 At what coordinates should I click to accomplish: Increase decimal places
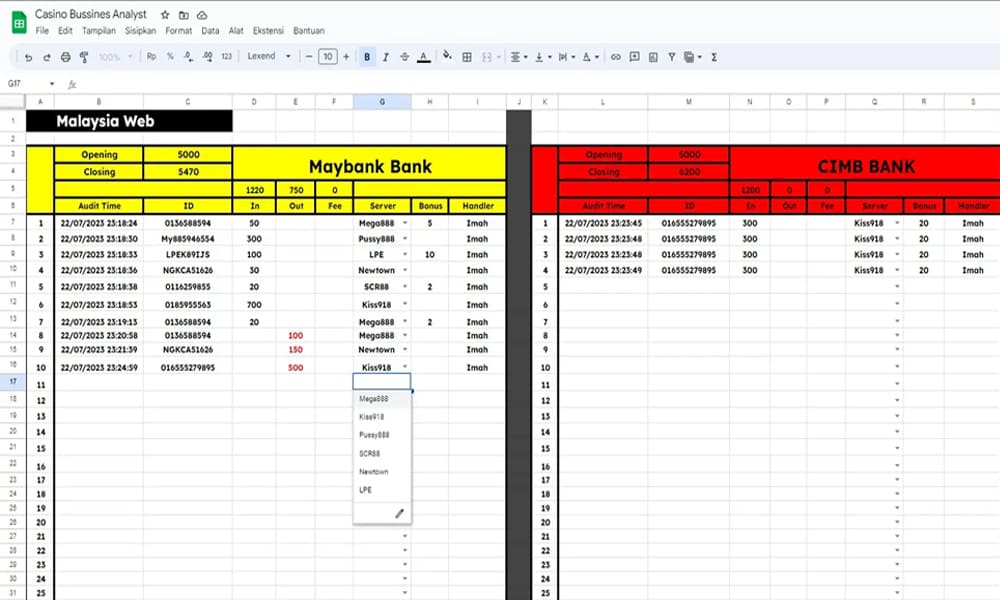(x=207, y=57)
